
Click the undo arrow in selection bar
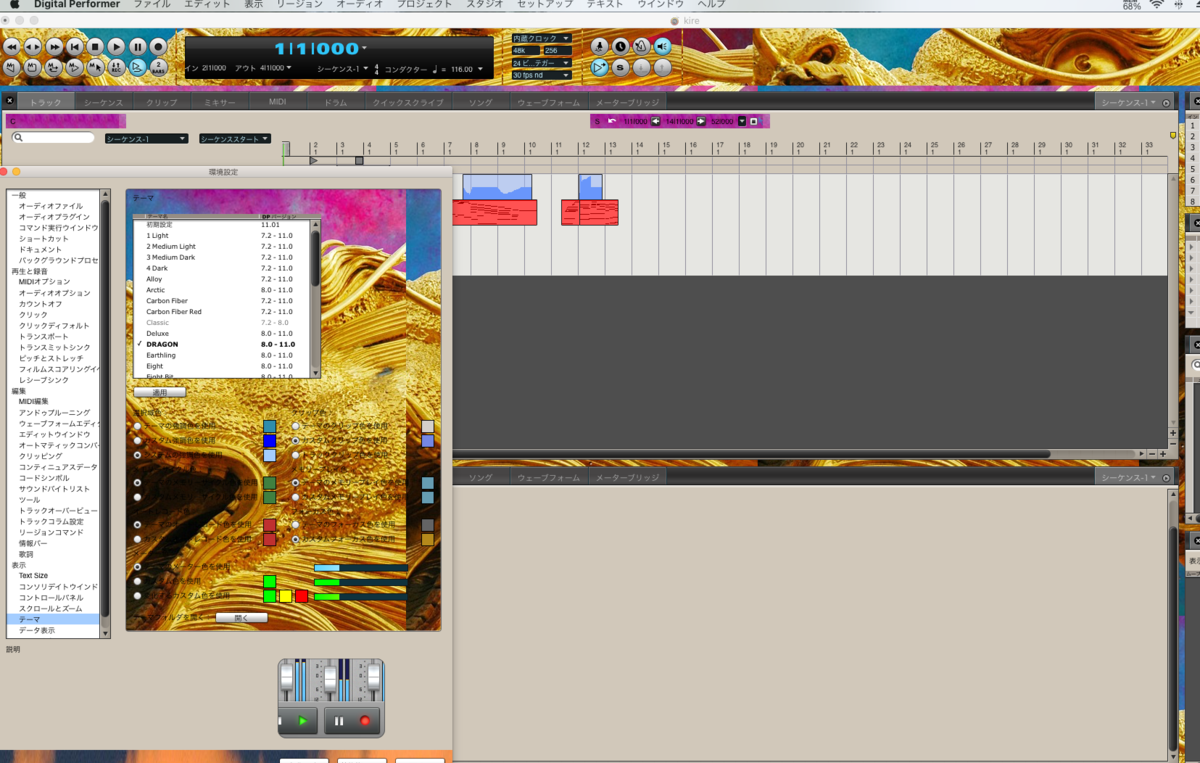click(x=611, y=121)
